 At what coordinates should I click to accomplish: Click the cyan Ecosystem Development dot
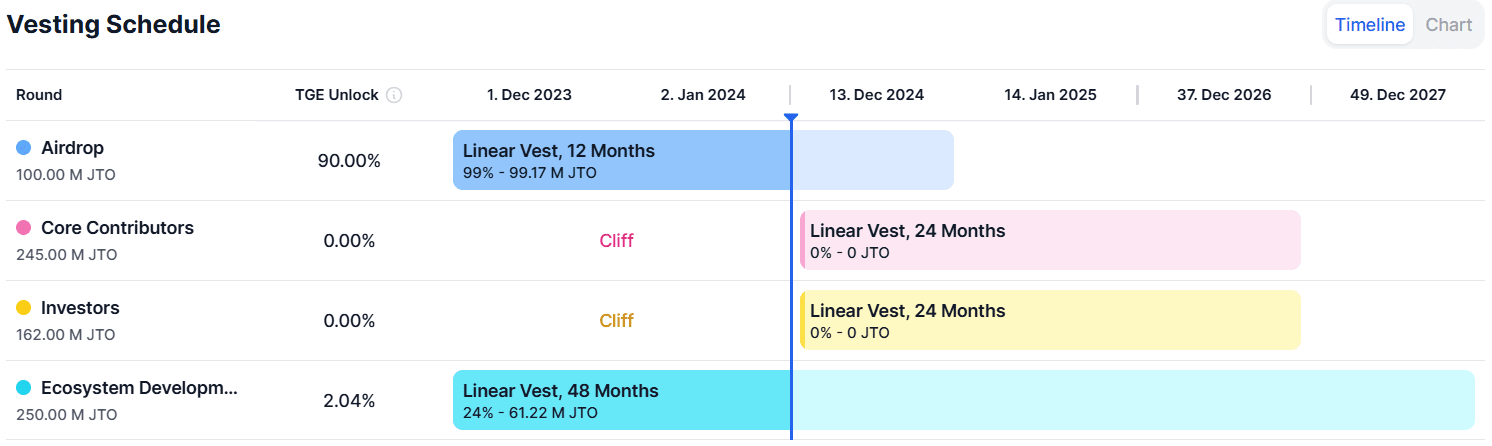(24, 388)
